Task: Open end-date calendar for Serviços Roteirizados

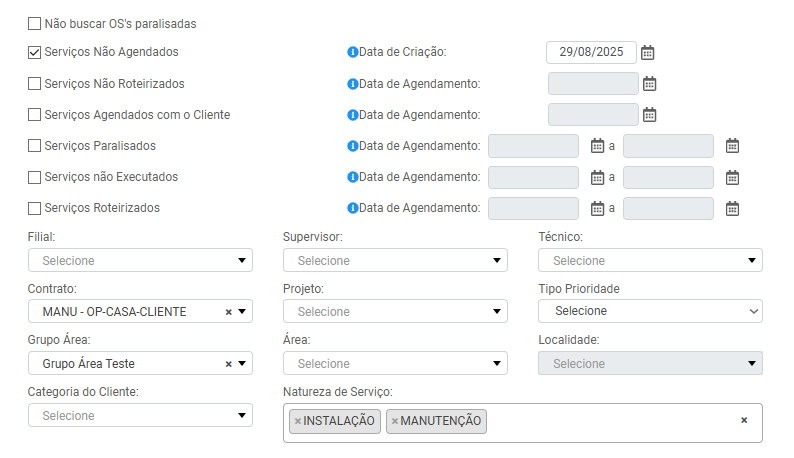Action: pos(732,209)
